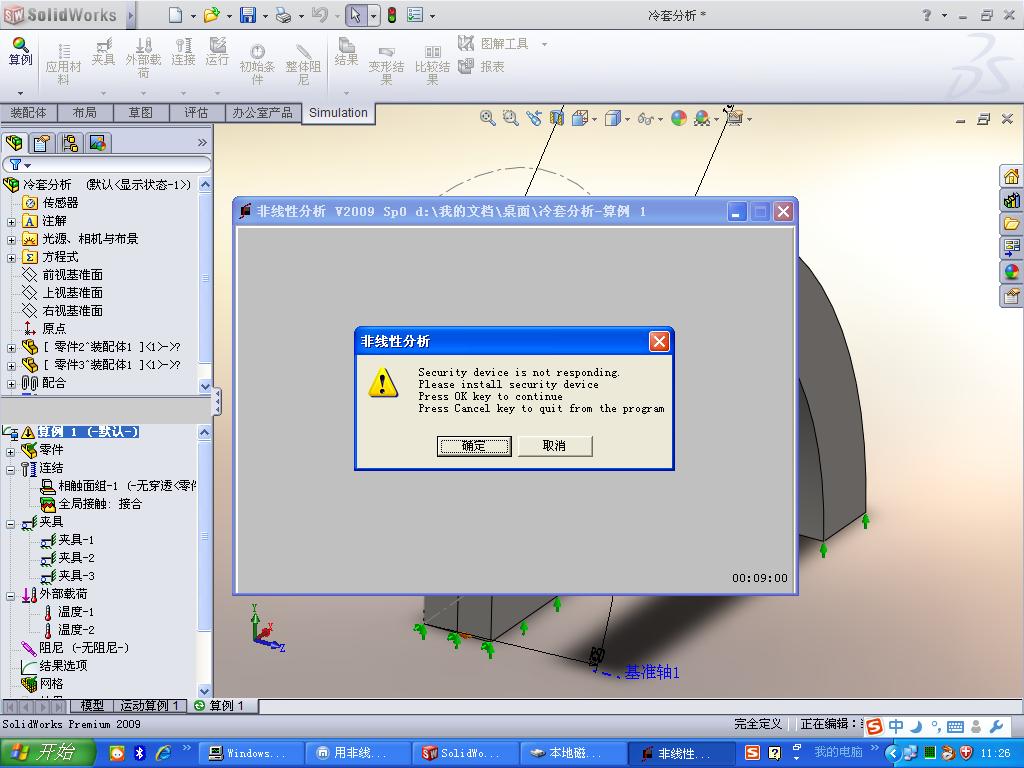
Task: Open the SolidWo... taskbar button
Action: [465, 753]
